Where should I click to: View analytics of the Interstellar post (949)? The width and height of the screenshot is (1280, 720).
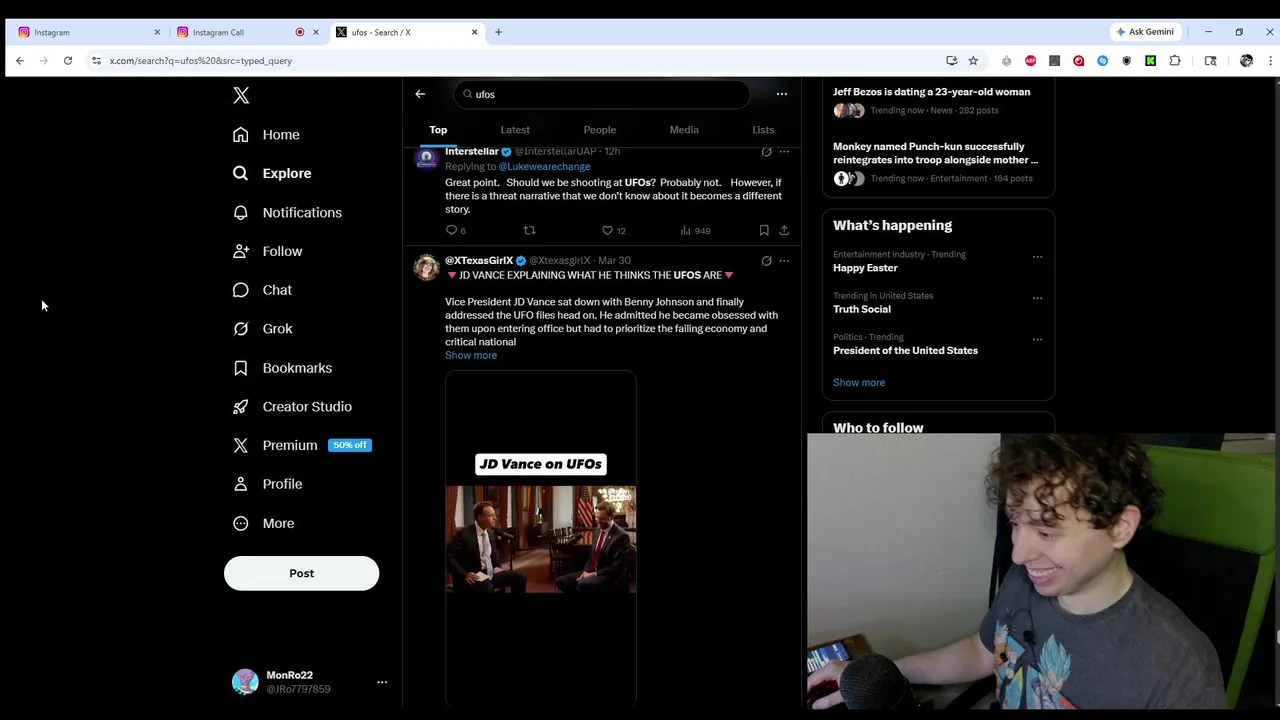click(695, 230)
